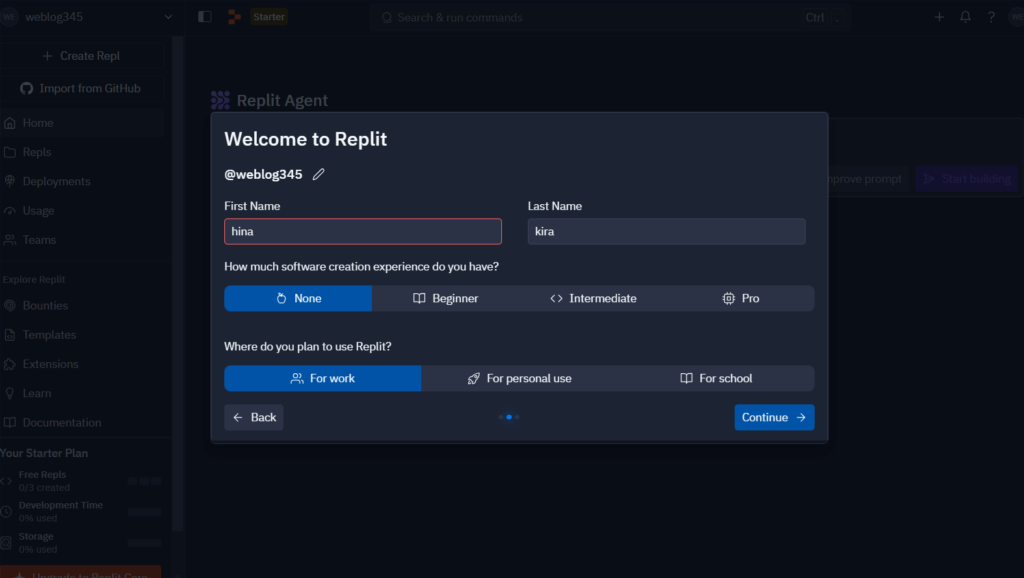This screenshot has width=1024, height=578.
Task: Click the search magnifier icon
Action: point(385,17)
